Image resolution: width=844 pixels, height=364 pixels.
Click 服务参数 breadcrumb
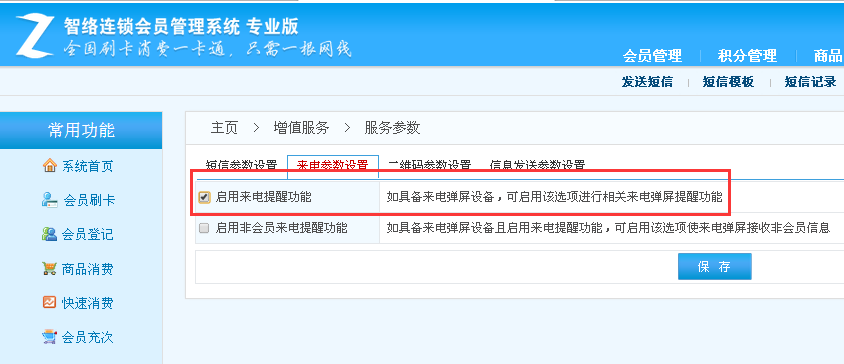pos(392,128)
